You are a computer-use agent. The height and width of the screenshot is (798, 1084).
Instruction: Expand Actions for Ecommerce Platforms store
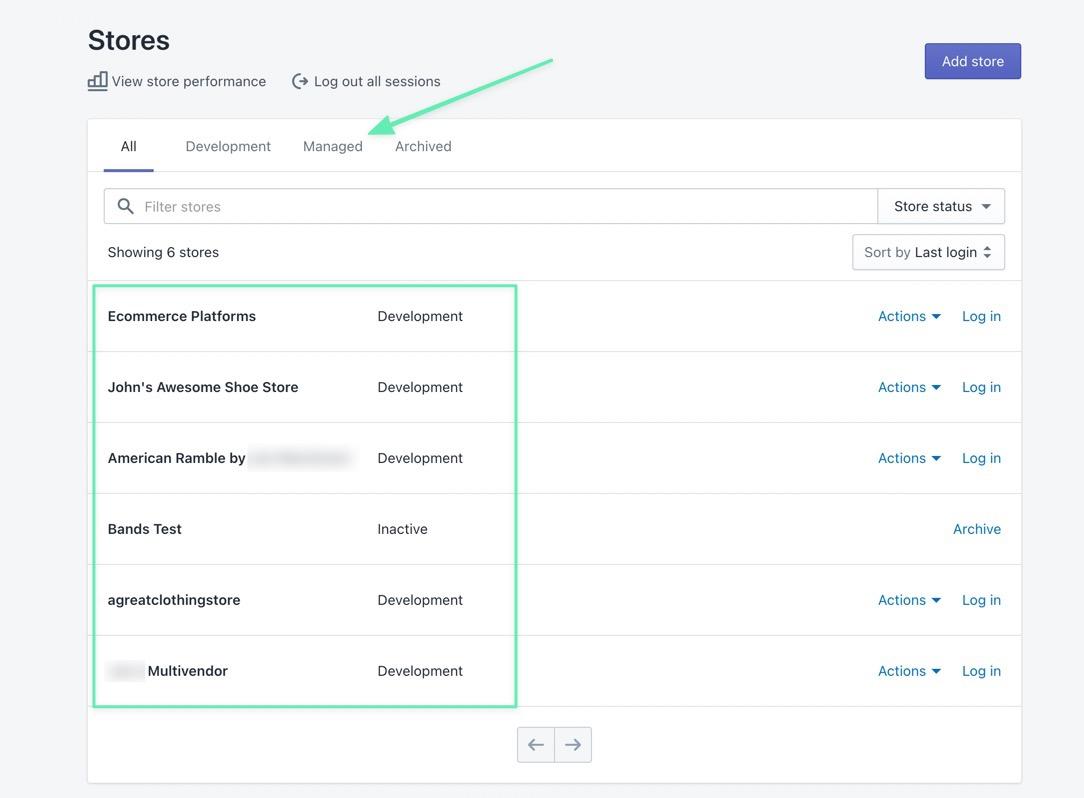pyautogui.click(x=908, y=316)
